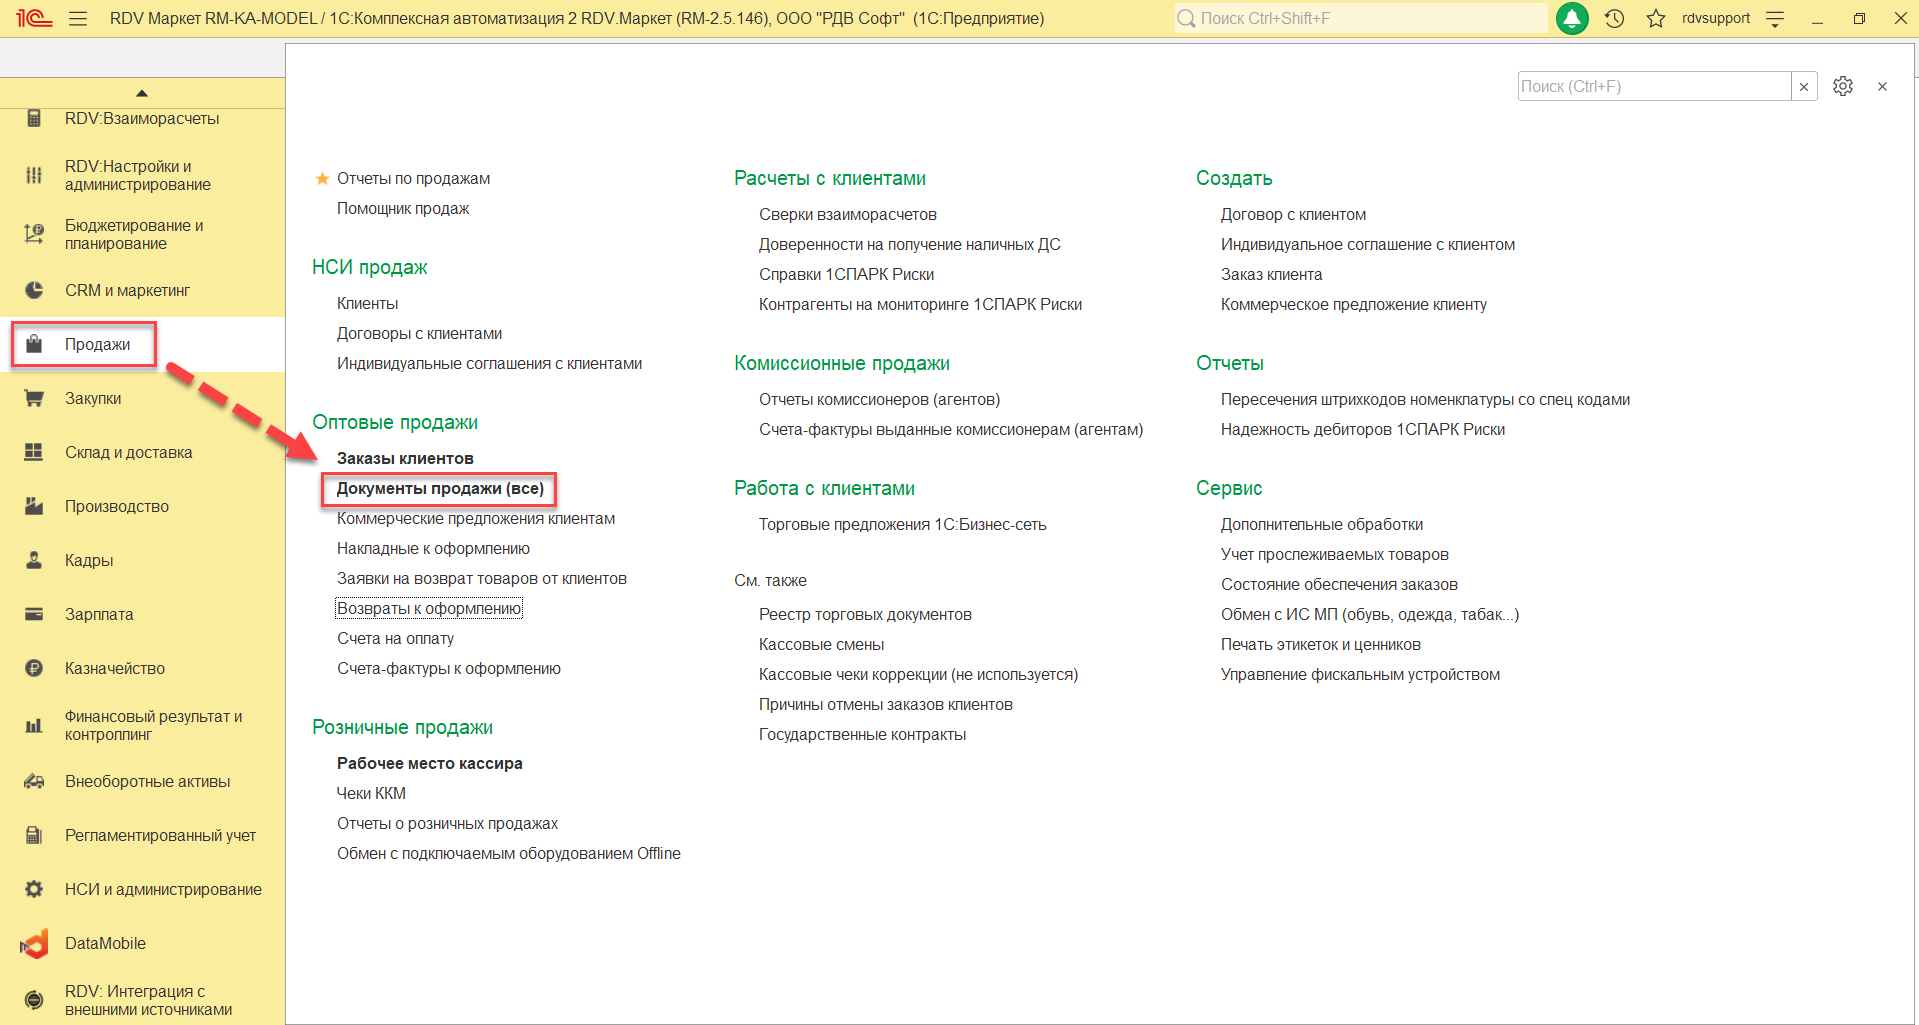
Task: Close the sales section menu panel
Action: pos(1882,87)
